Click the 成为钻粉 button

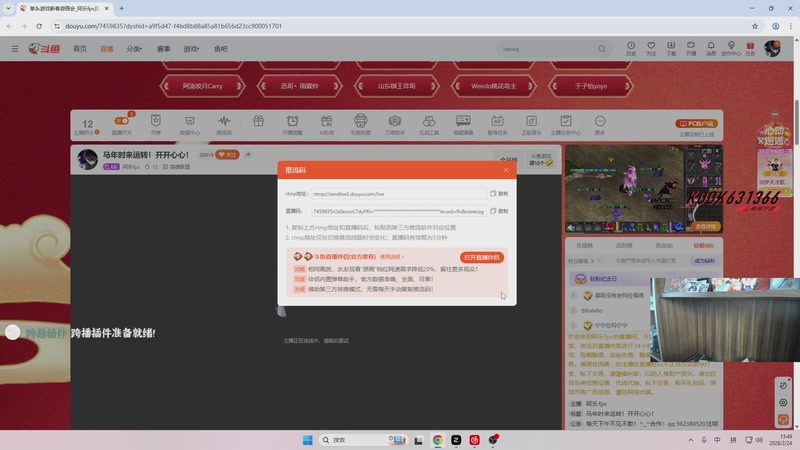tap(704, 261)
